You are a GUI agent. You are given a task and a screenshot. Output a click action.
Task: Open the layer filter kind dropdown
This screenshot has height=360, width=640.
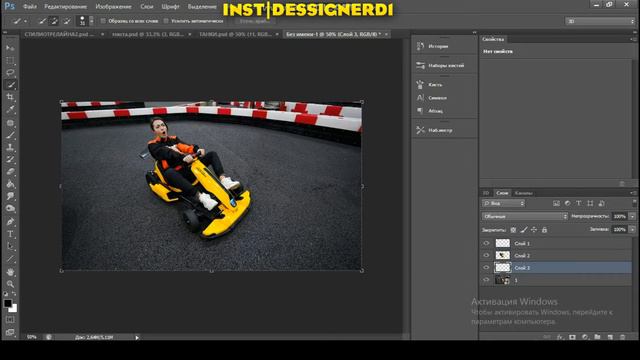503,203
